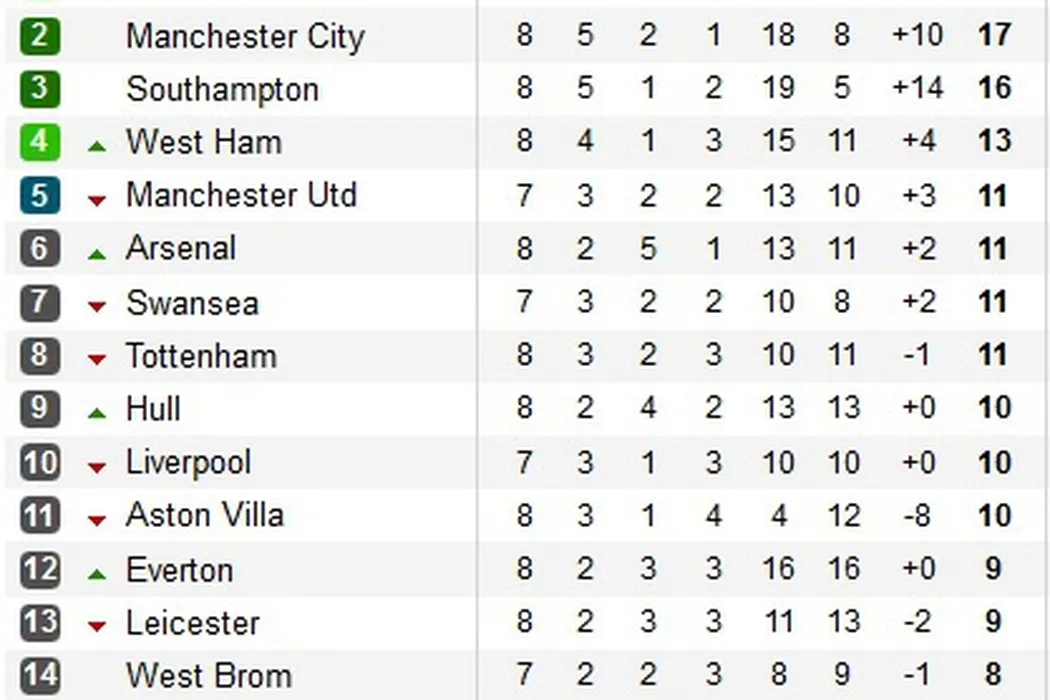Click Southampton's +14 goal difference
The image size is (1050, 700).
click(916, 88)
